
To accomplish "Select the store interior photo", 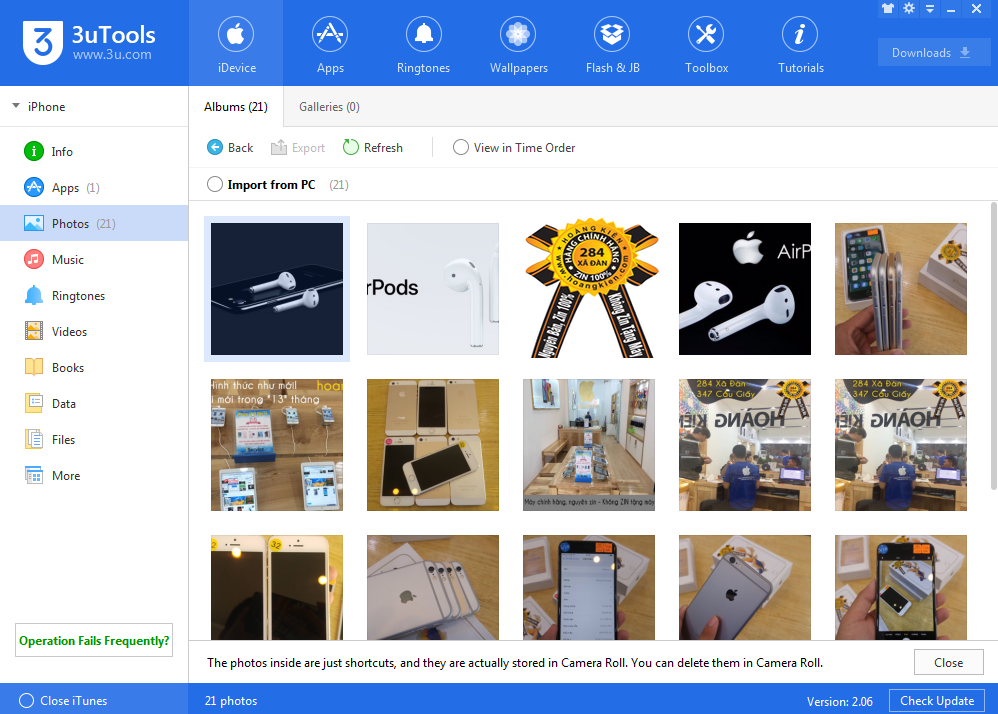I will pos(589,445).
